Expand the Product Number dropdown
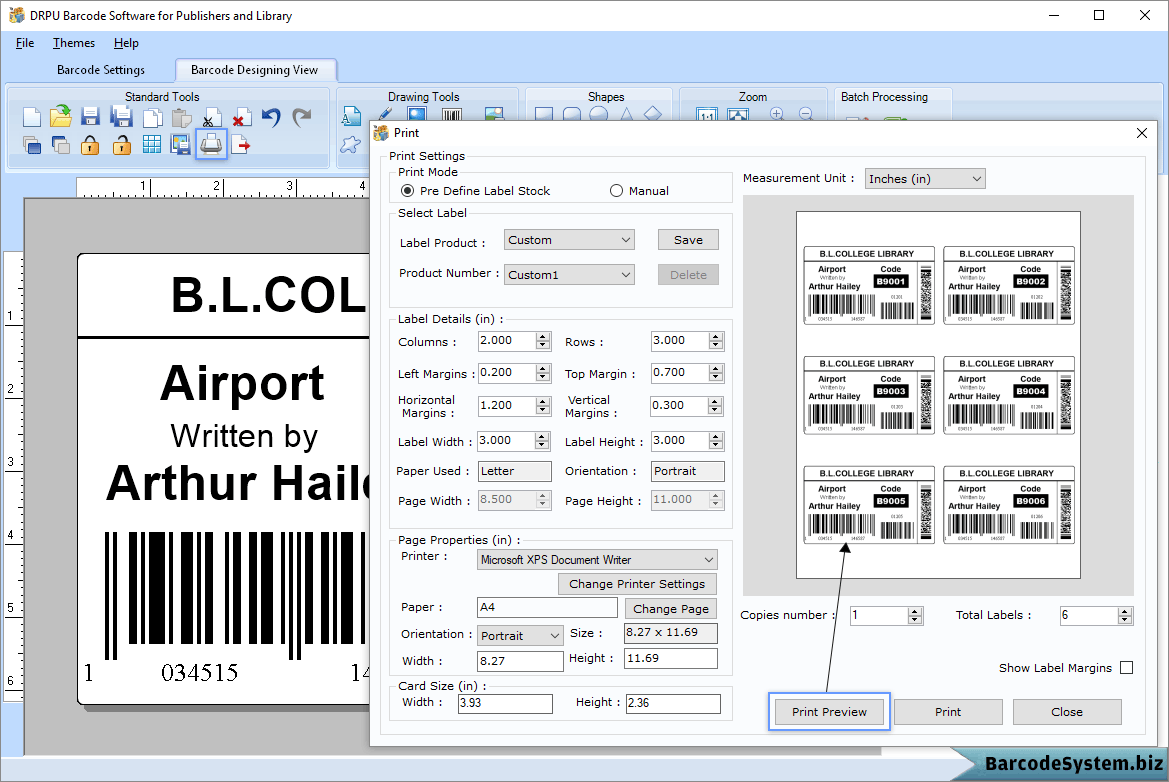The image size is (1169, 782). [x=570, y=275]
